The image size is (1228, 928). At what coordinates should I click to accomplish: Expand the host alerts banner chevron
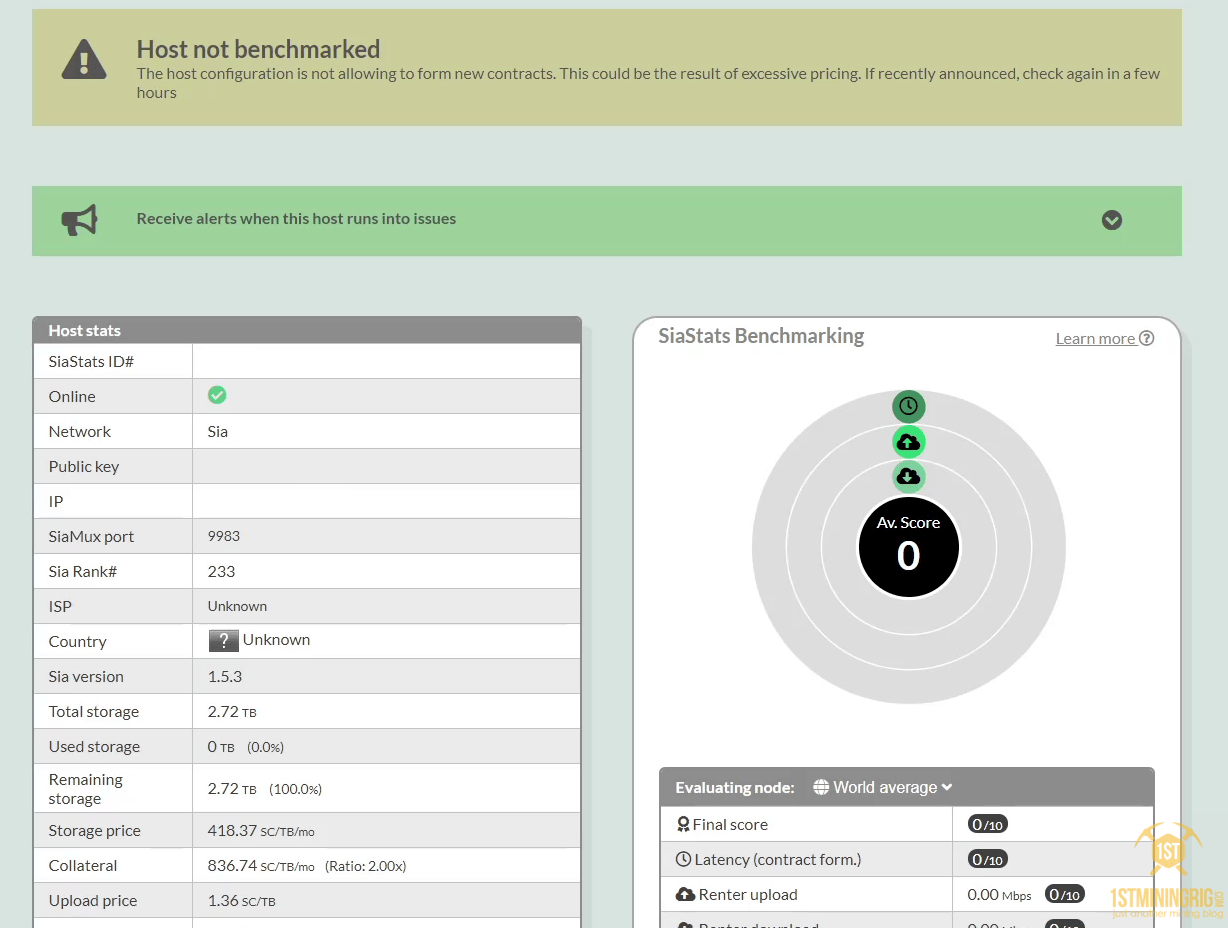[1112, 220]
